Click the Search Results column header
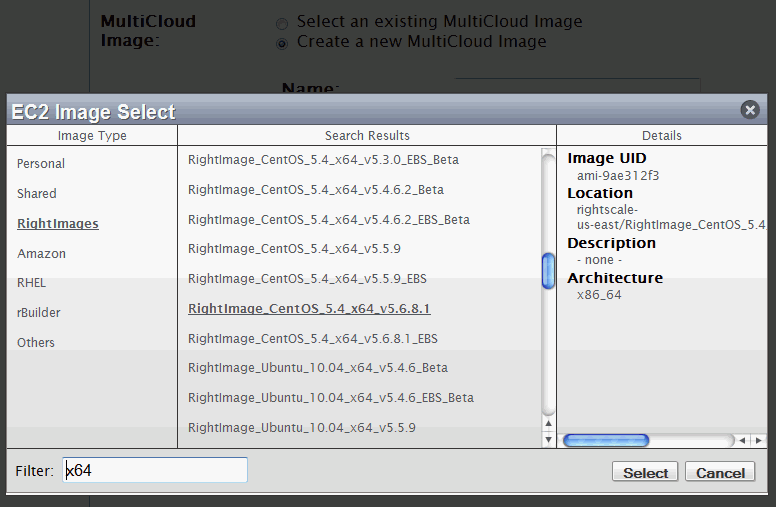776x507 pixels. (367, 136)
